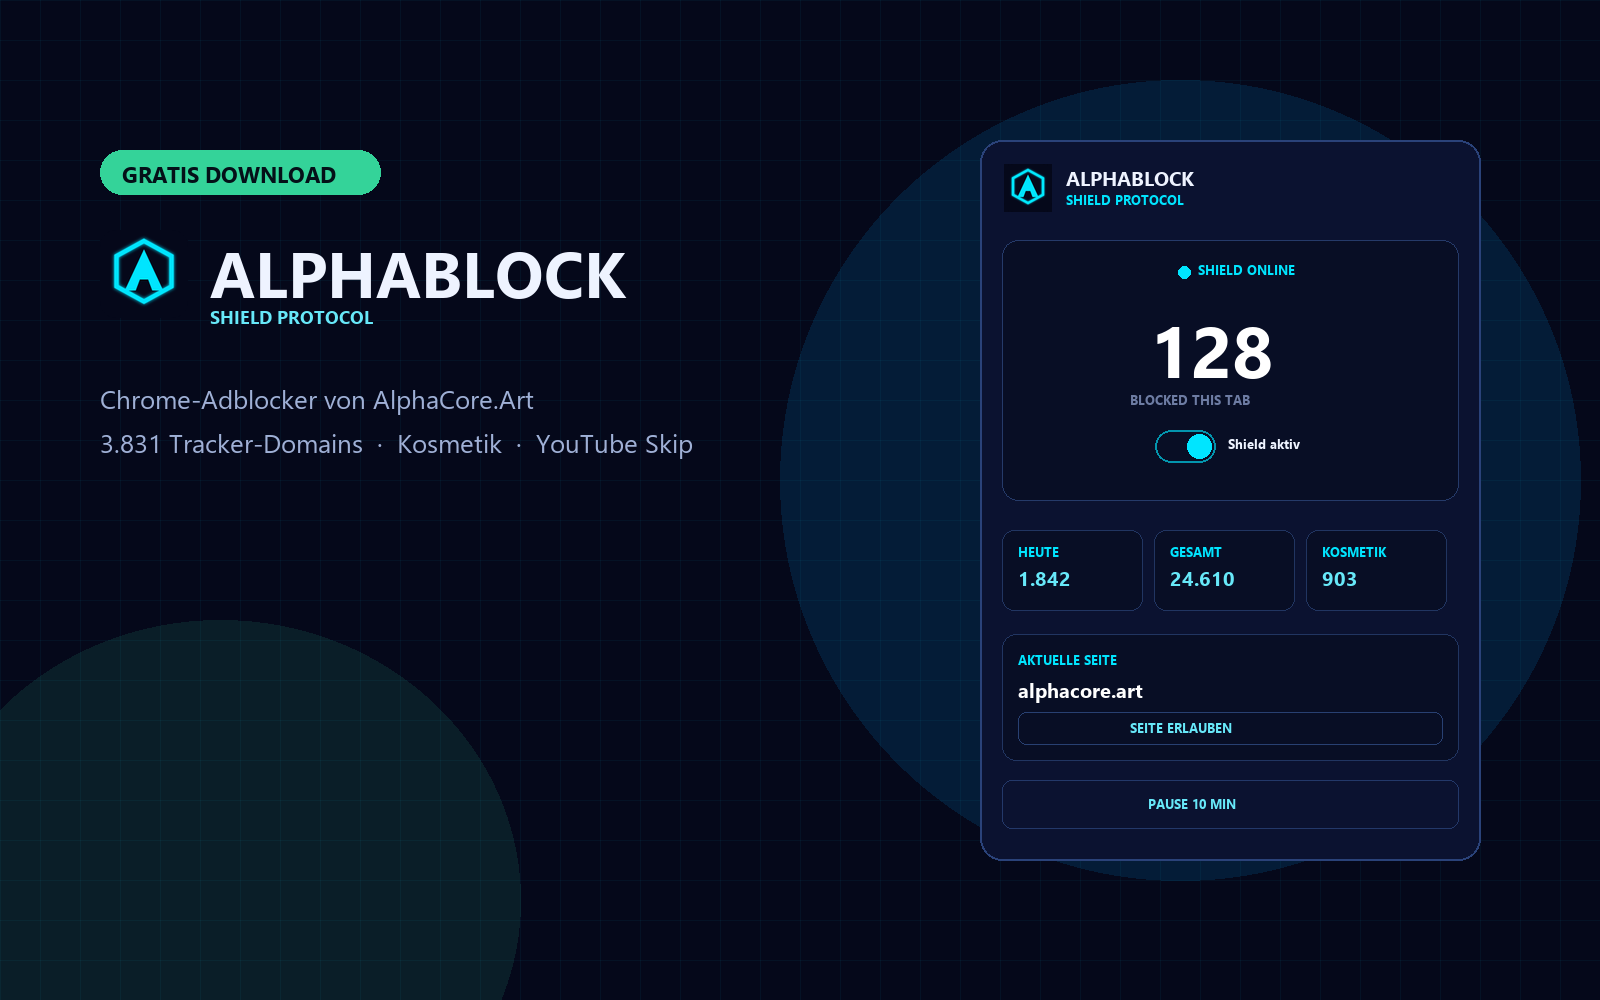Image resolution: width=1600 pixels, height=1000 pixels.
Task: Select the KOSMETIK 903 stat card
Action: click(1376, 570)
